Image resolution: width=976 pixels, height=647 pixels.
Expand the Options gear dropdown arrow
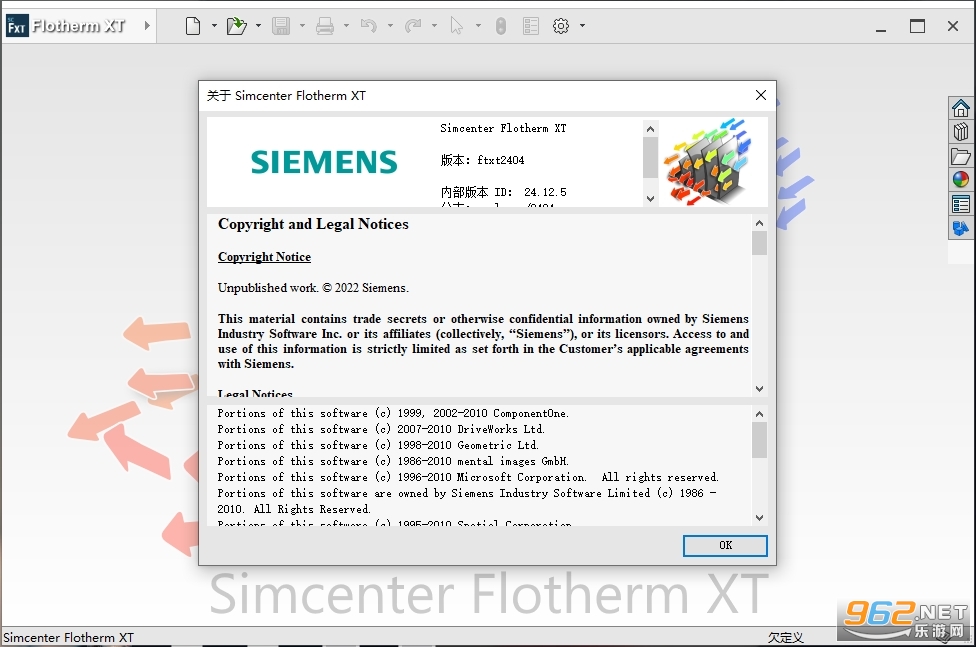(583, 26)
